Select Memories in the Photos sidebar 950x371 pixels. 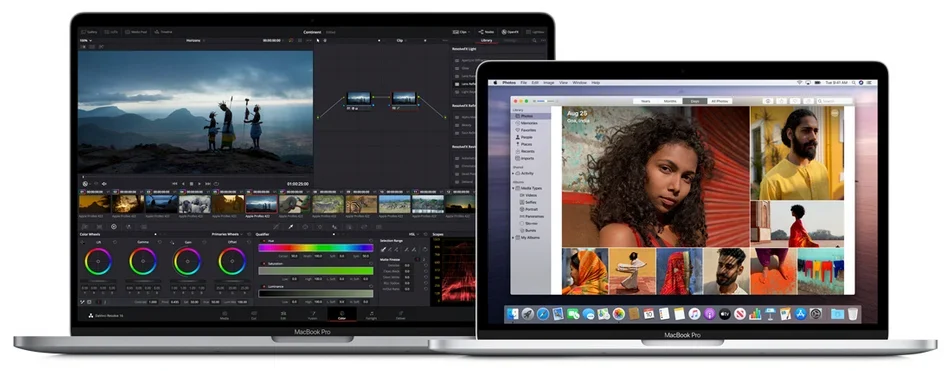(527, 122)
